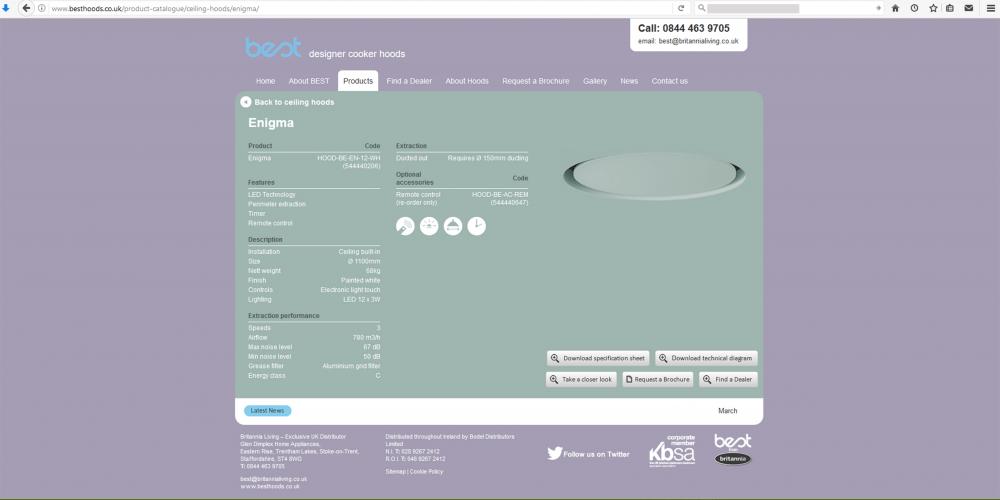Click Follow us on Twitter text link
Viewport: 1000px width, 500px height.
point(596,454)
